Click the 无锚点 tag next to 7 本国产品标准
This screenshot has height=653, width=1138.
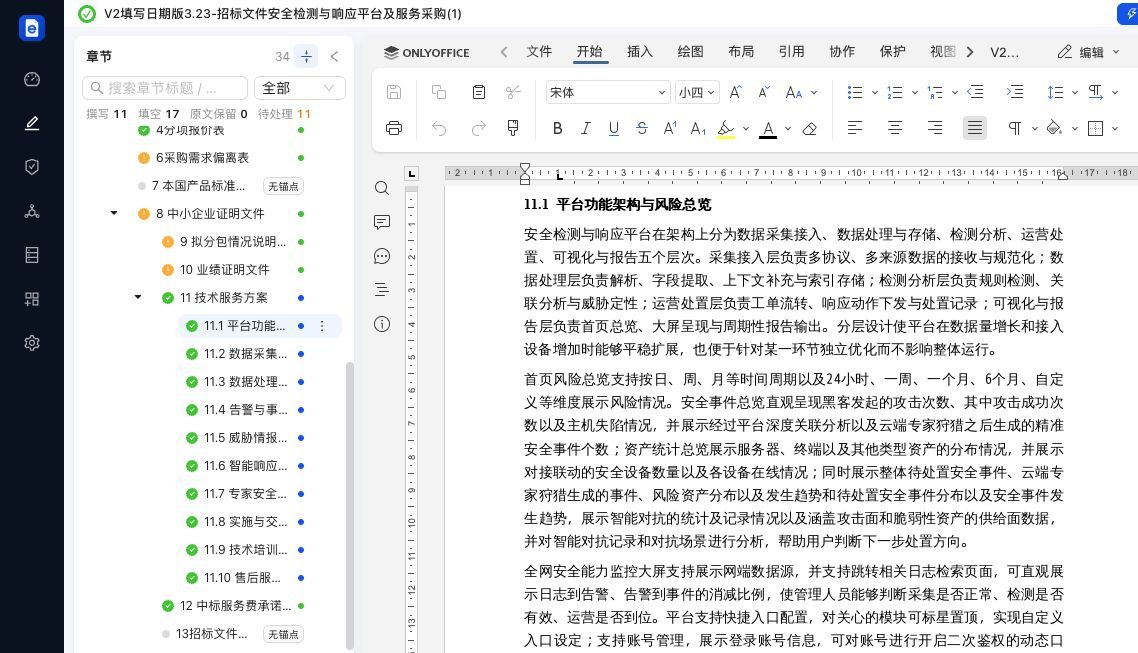tap(283, 186)
